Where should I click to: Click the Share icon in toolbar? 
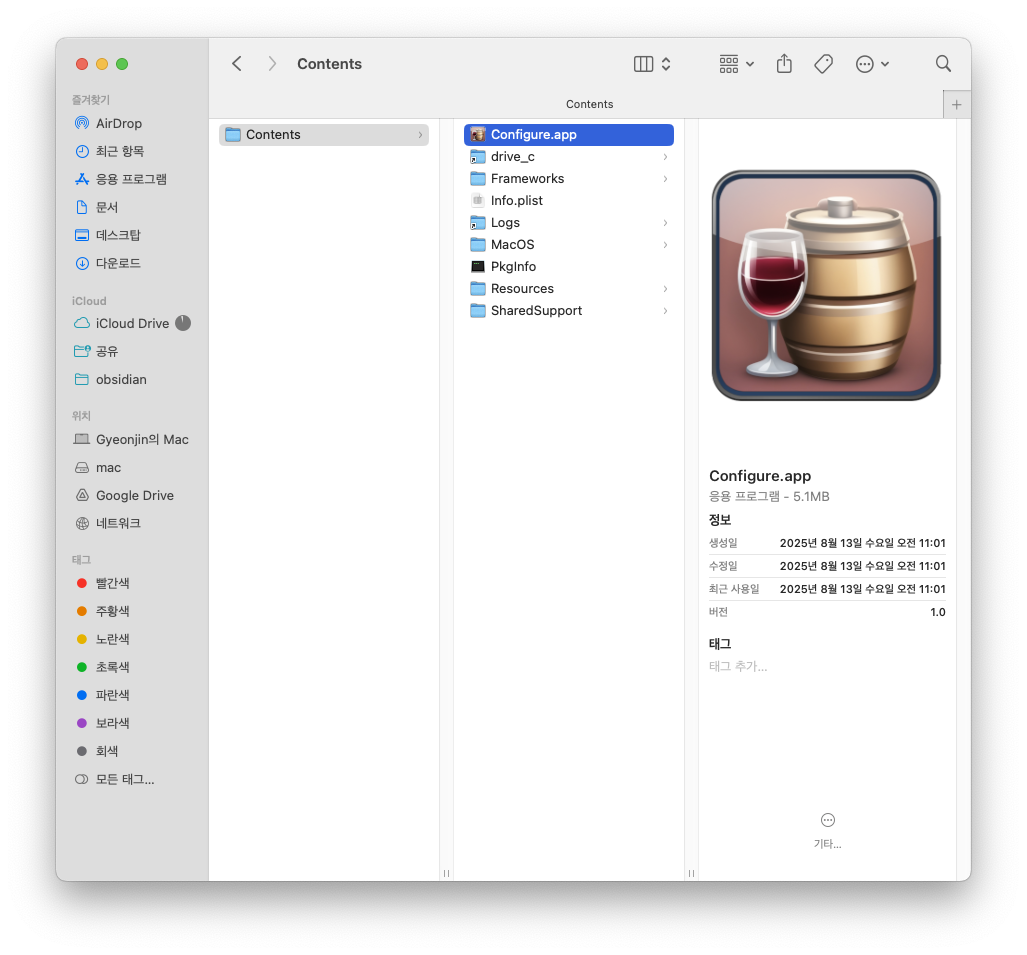tap(784, 64)
